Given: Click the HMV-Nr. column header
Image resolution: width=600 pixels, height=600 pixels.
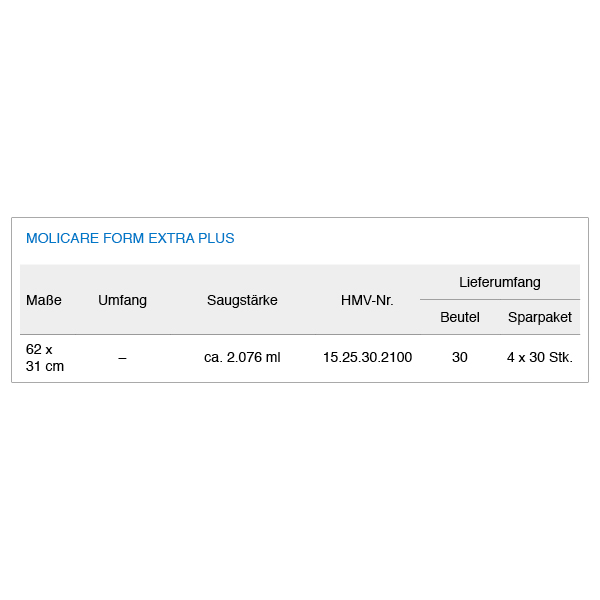Looking at the screenshot, I should click(367, 300).
